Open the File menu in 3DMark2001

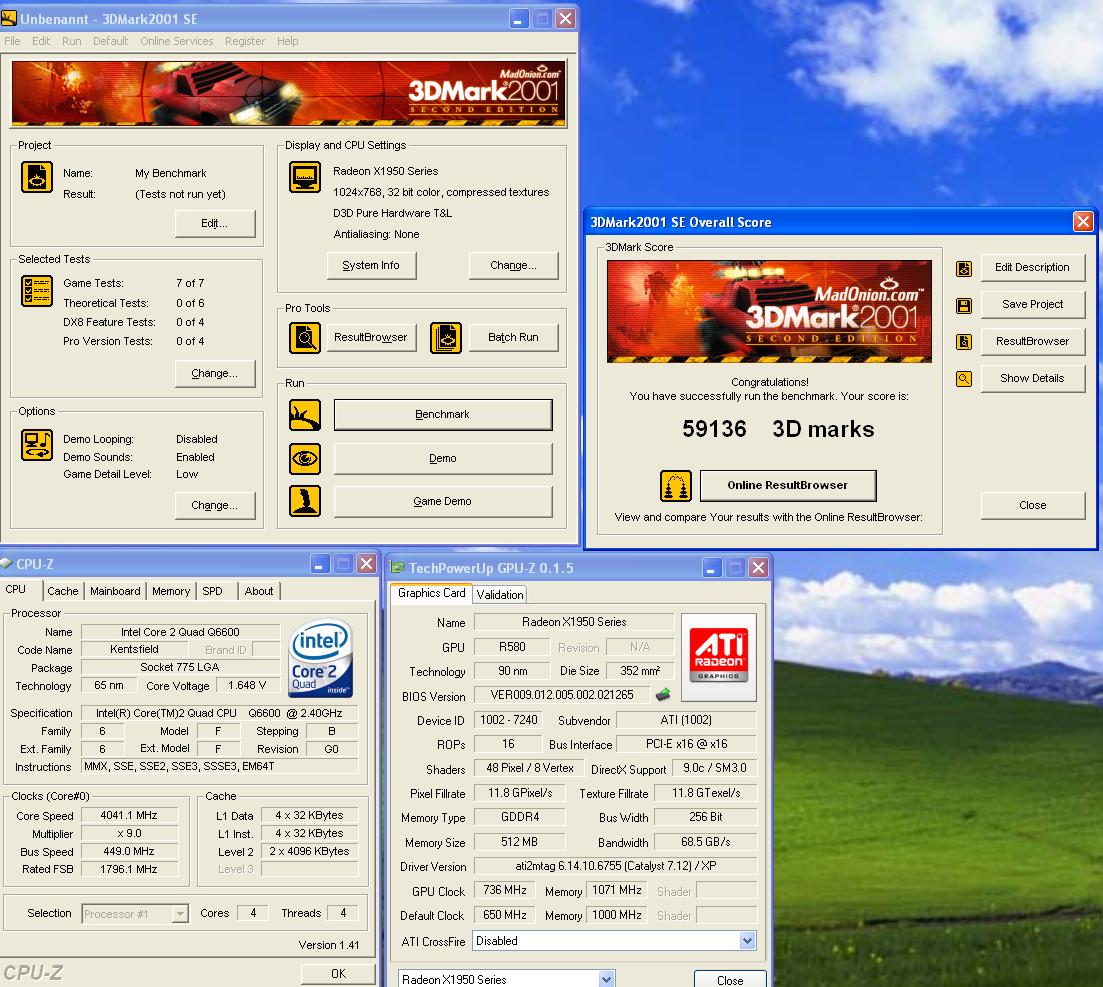click(12, 41)
